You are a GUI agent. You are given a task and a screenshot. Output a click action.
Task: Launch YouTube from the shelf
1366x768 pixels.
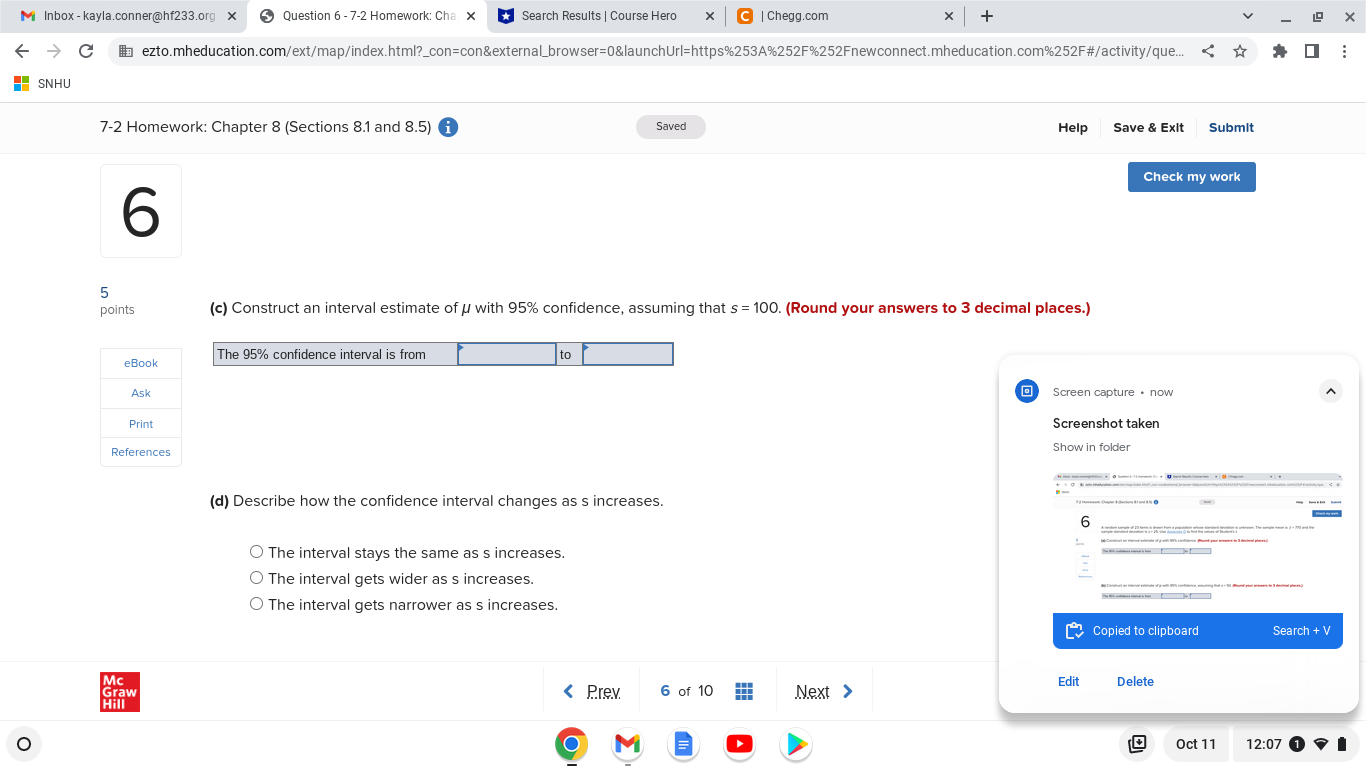(x=739, y=744)
